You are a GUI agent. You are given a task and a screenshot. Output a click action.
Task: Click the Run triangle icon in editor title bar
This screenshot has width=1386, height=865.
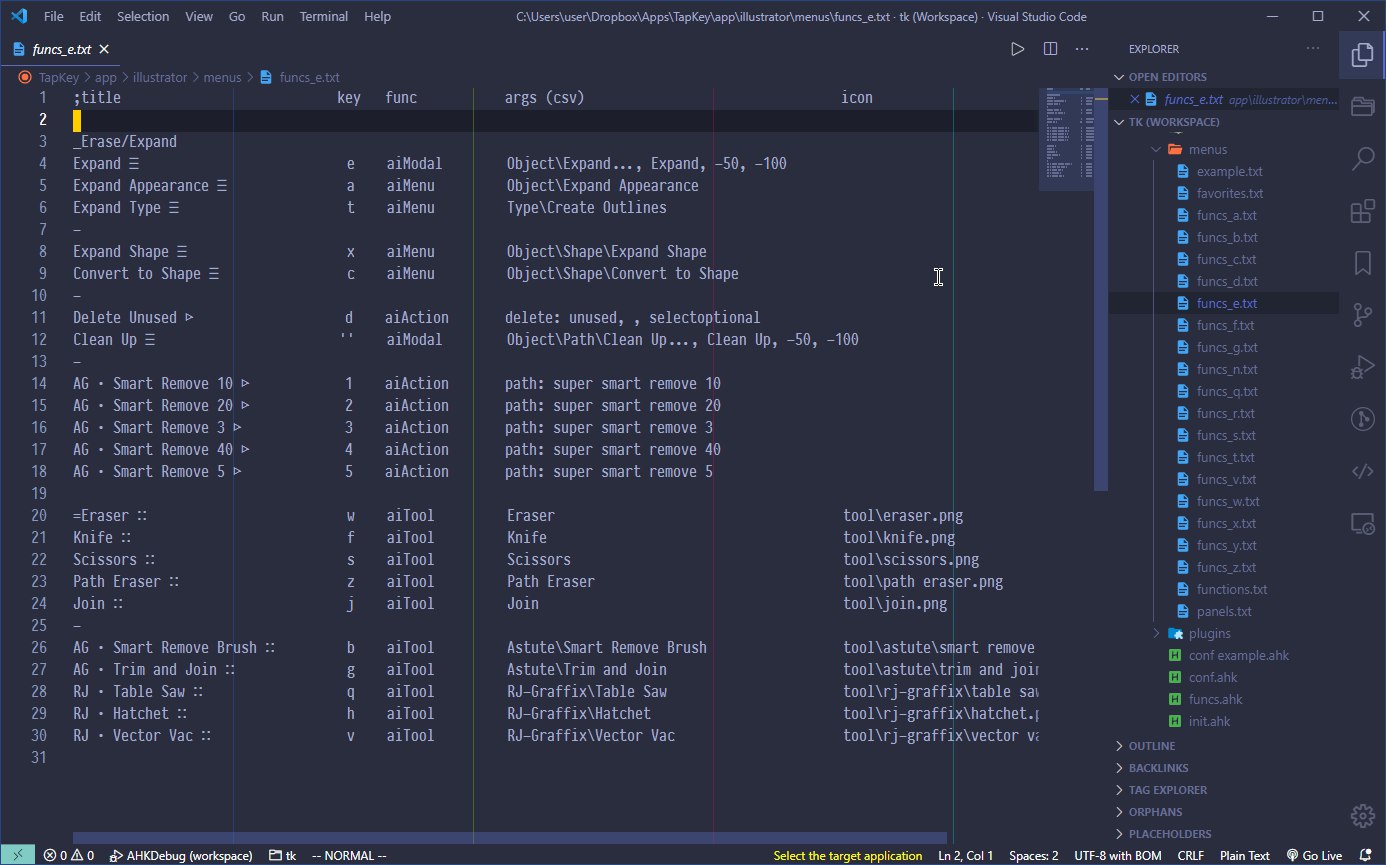coord(1017,49)
